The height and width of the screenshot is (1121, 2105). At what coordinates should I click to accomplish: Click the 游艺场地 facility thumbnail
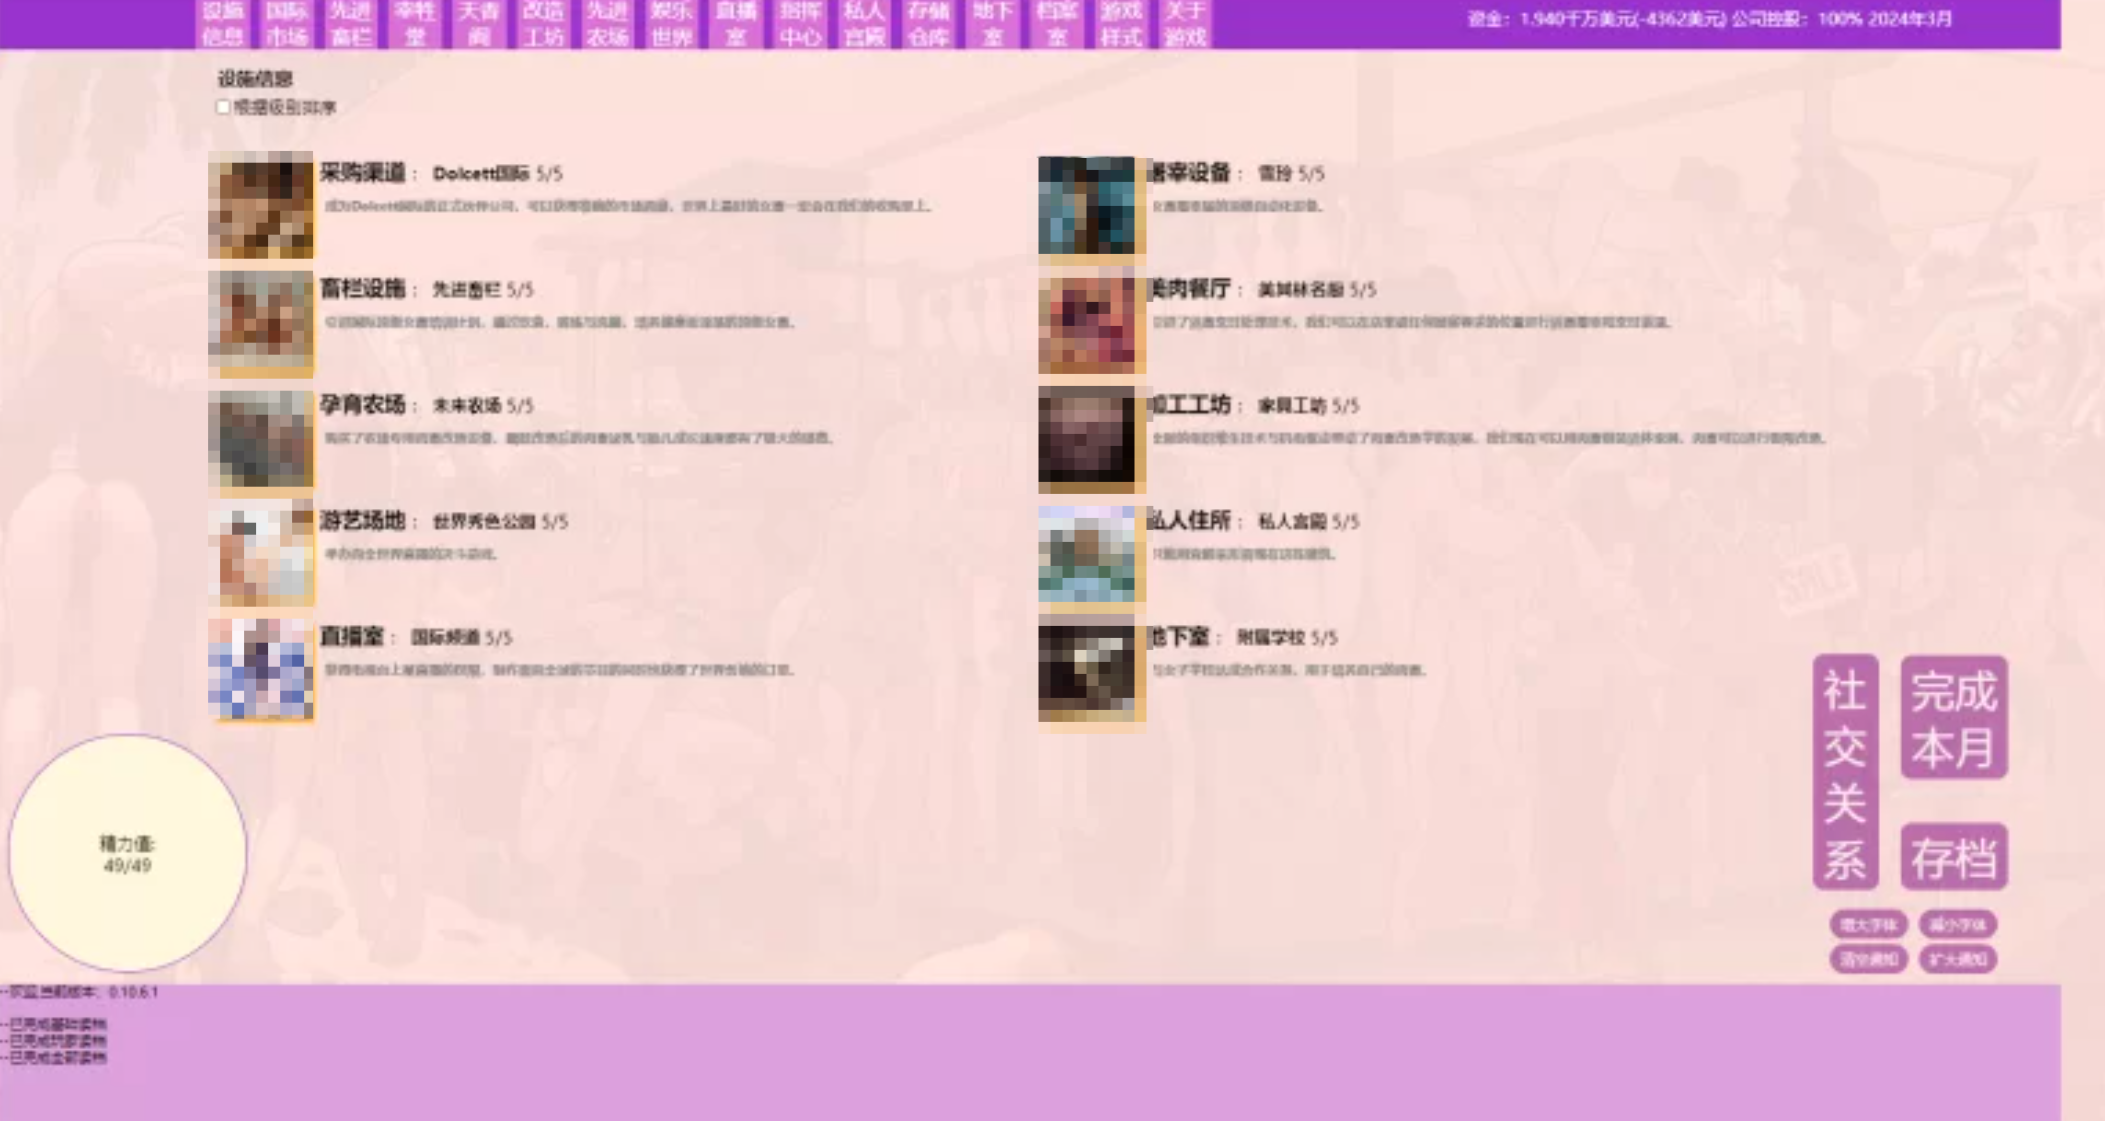(260, 554)
